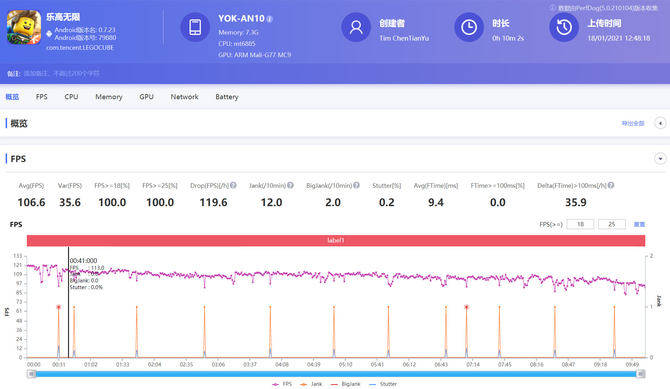Click help icon next to Delta(FTime)>100ms
The height and width of the screenshot is (389, 670).
[x=611, y=185]
